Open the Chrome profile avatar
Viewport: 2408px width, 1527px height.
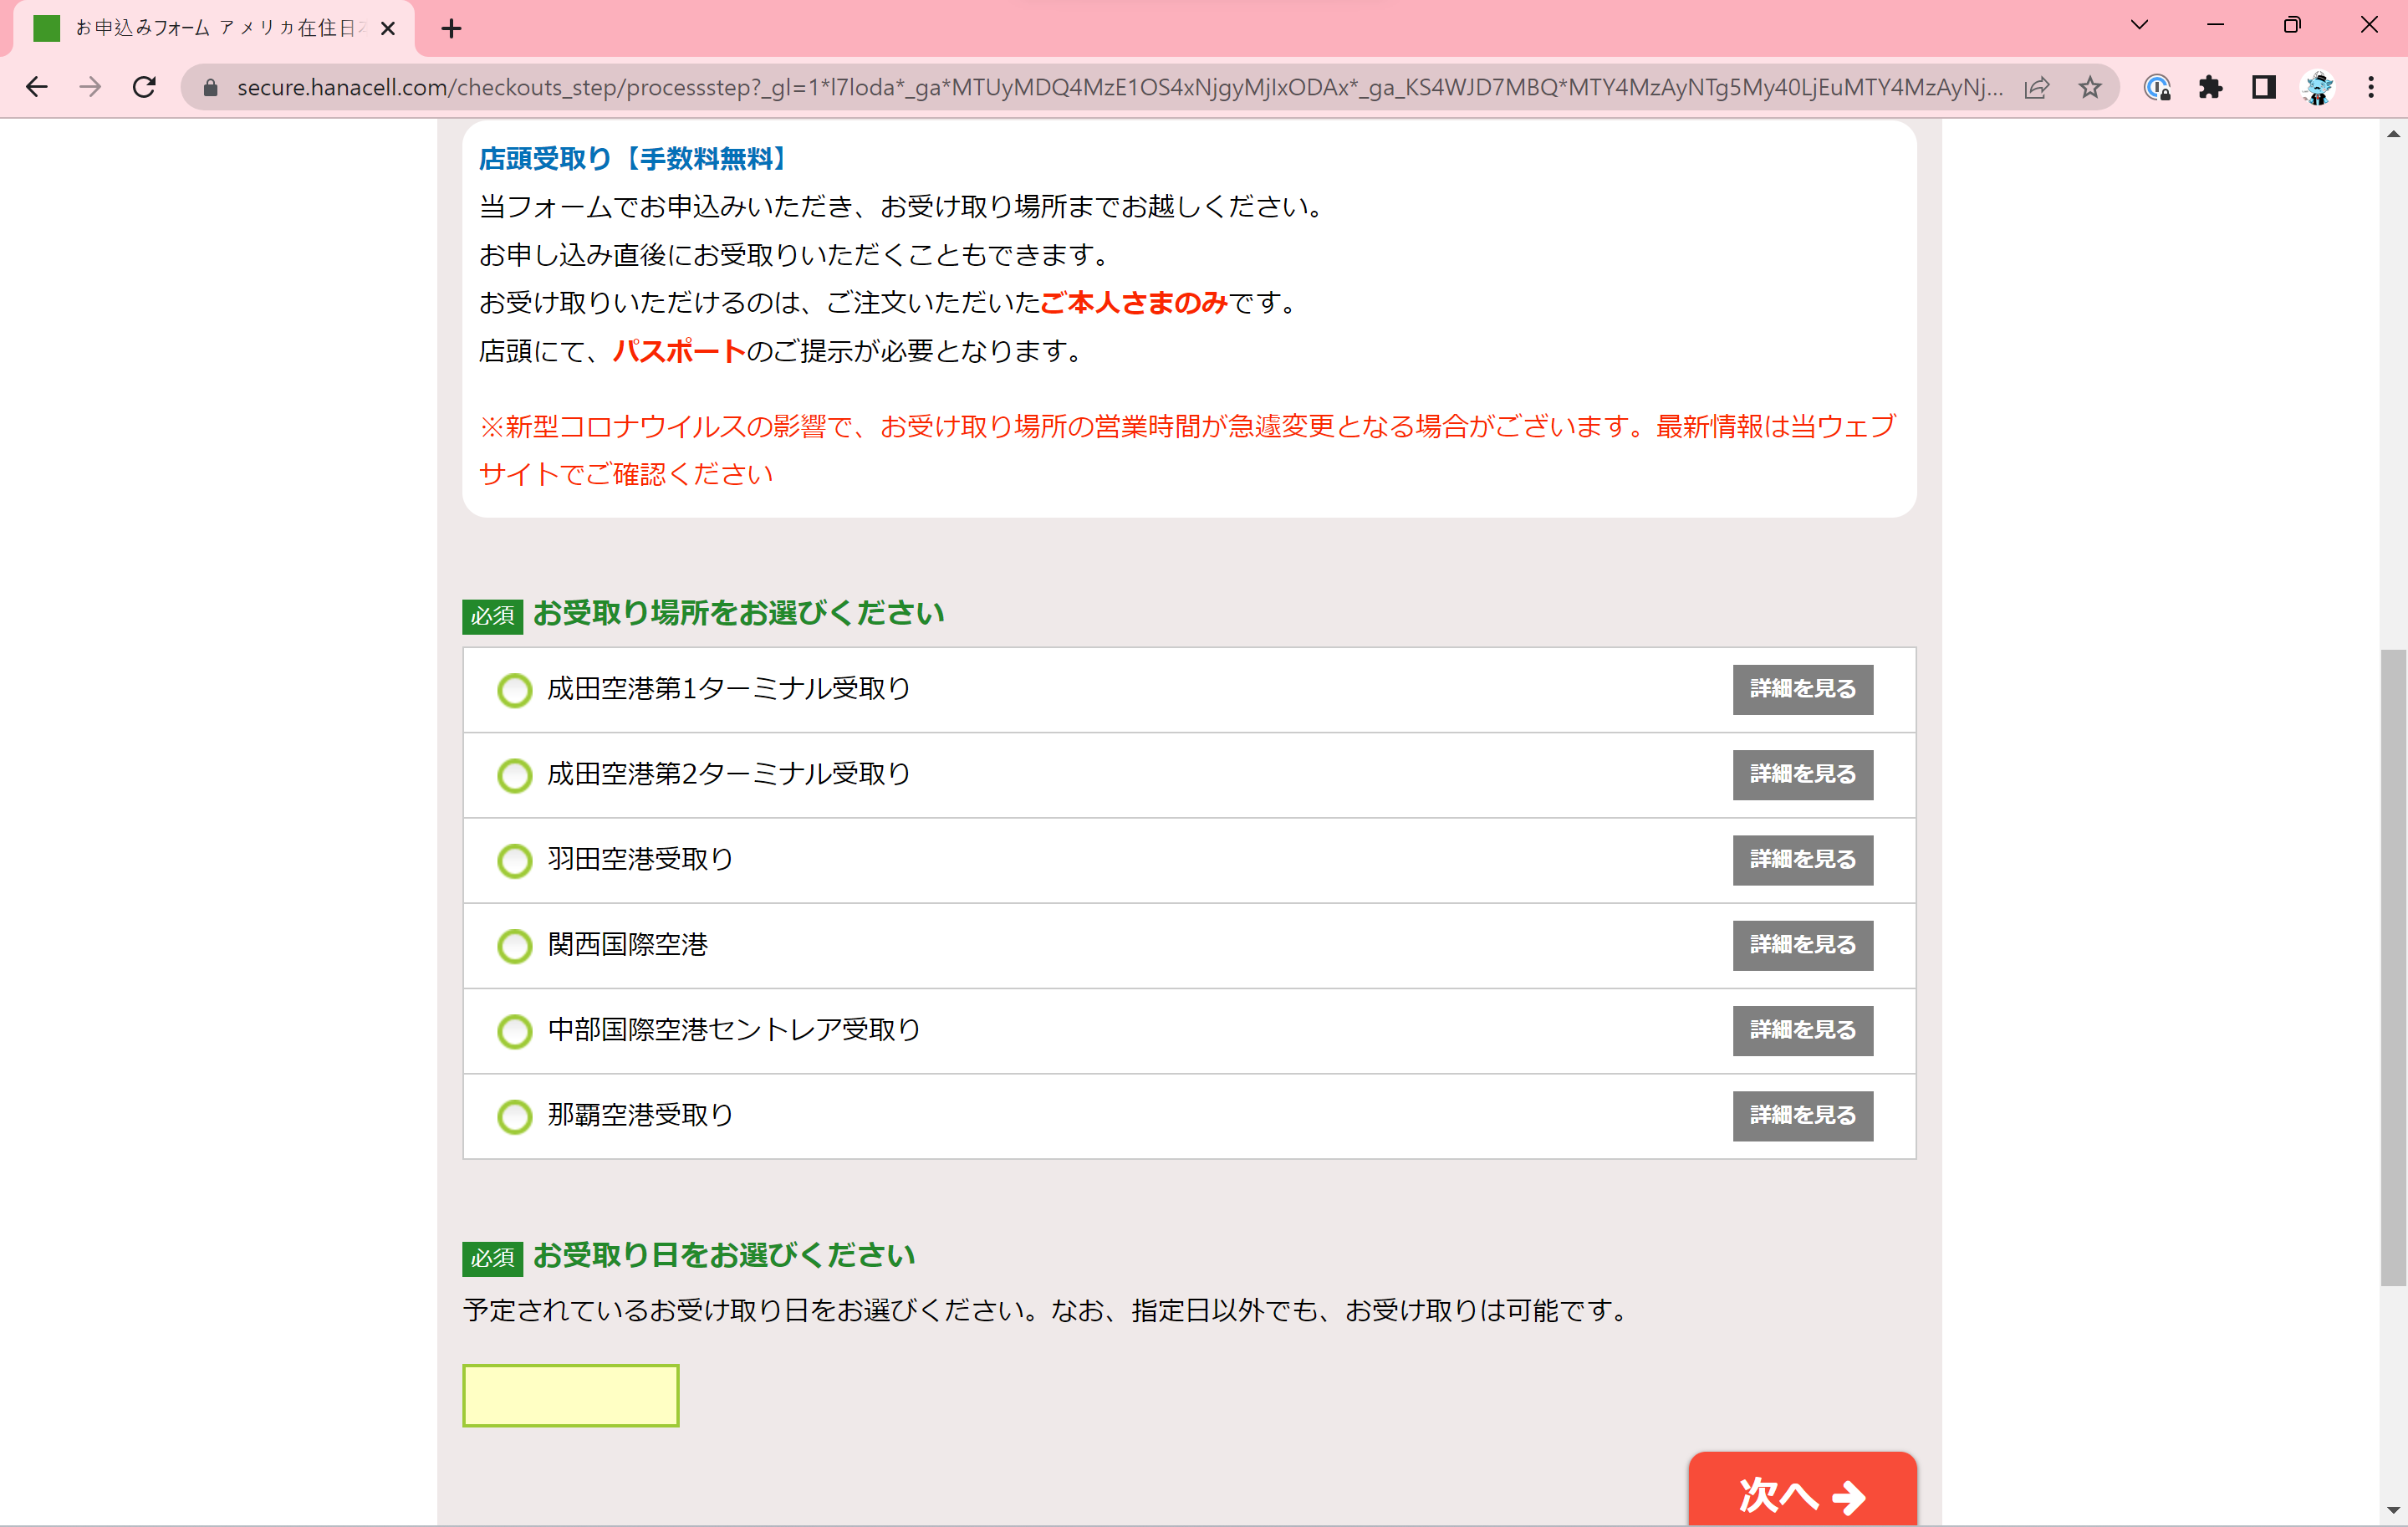[2317, 87]
